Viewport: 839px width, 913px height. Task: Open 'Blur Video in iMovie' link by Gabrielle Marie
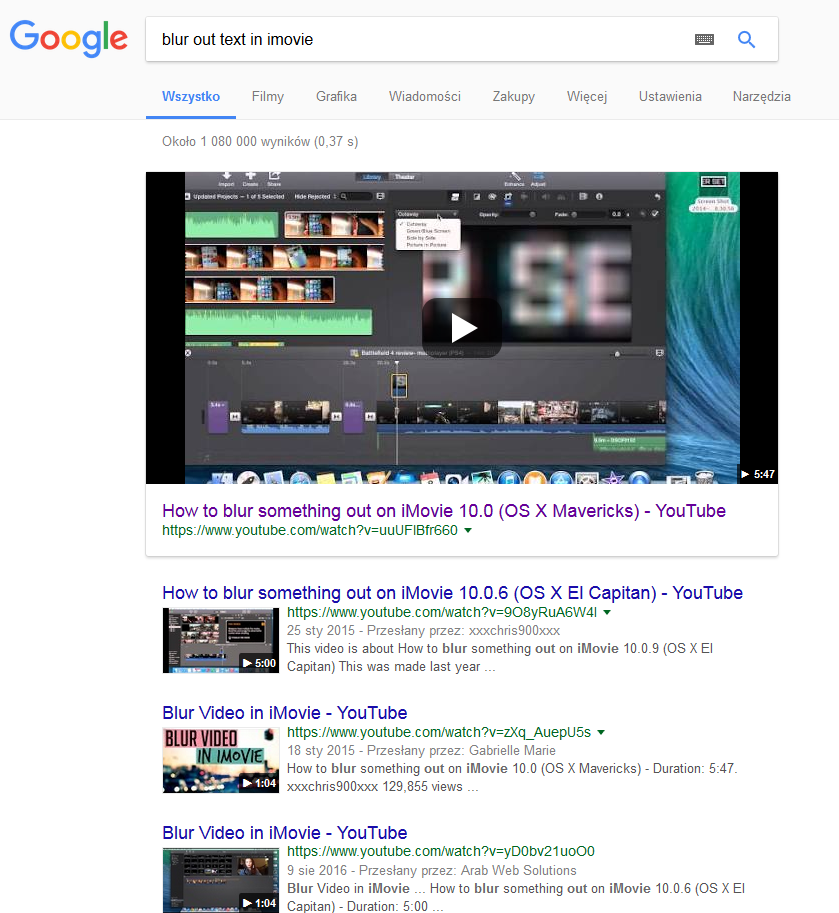point(285,713)
